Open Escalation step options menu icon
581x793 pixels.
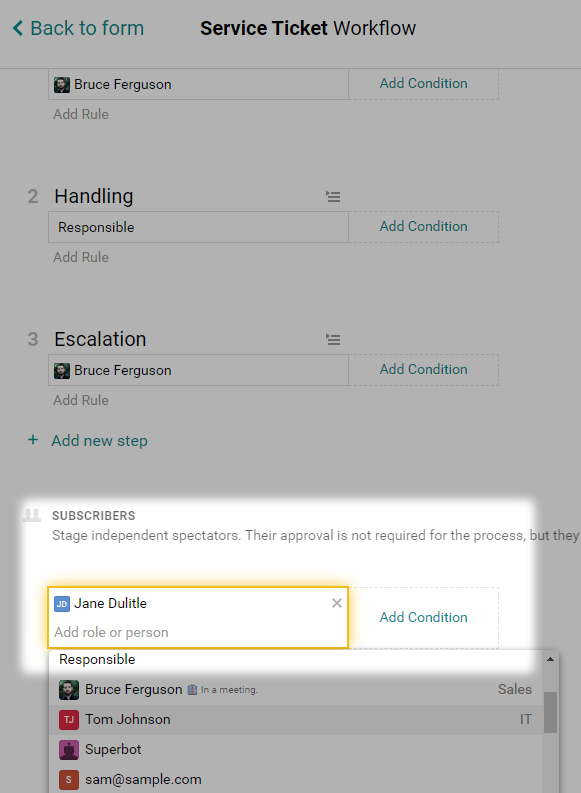point(333,339)
